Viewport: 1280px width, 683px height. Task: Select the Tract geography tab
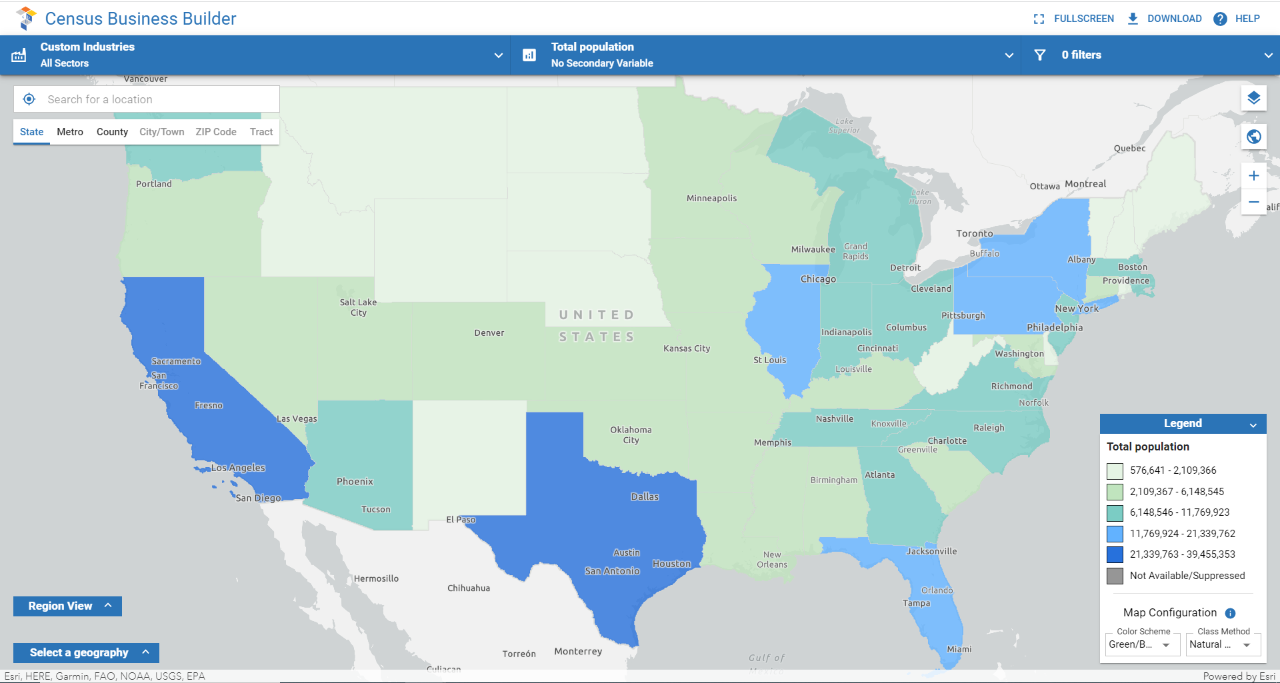(x=261, y=132)
